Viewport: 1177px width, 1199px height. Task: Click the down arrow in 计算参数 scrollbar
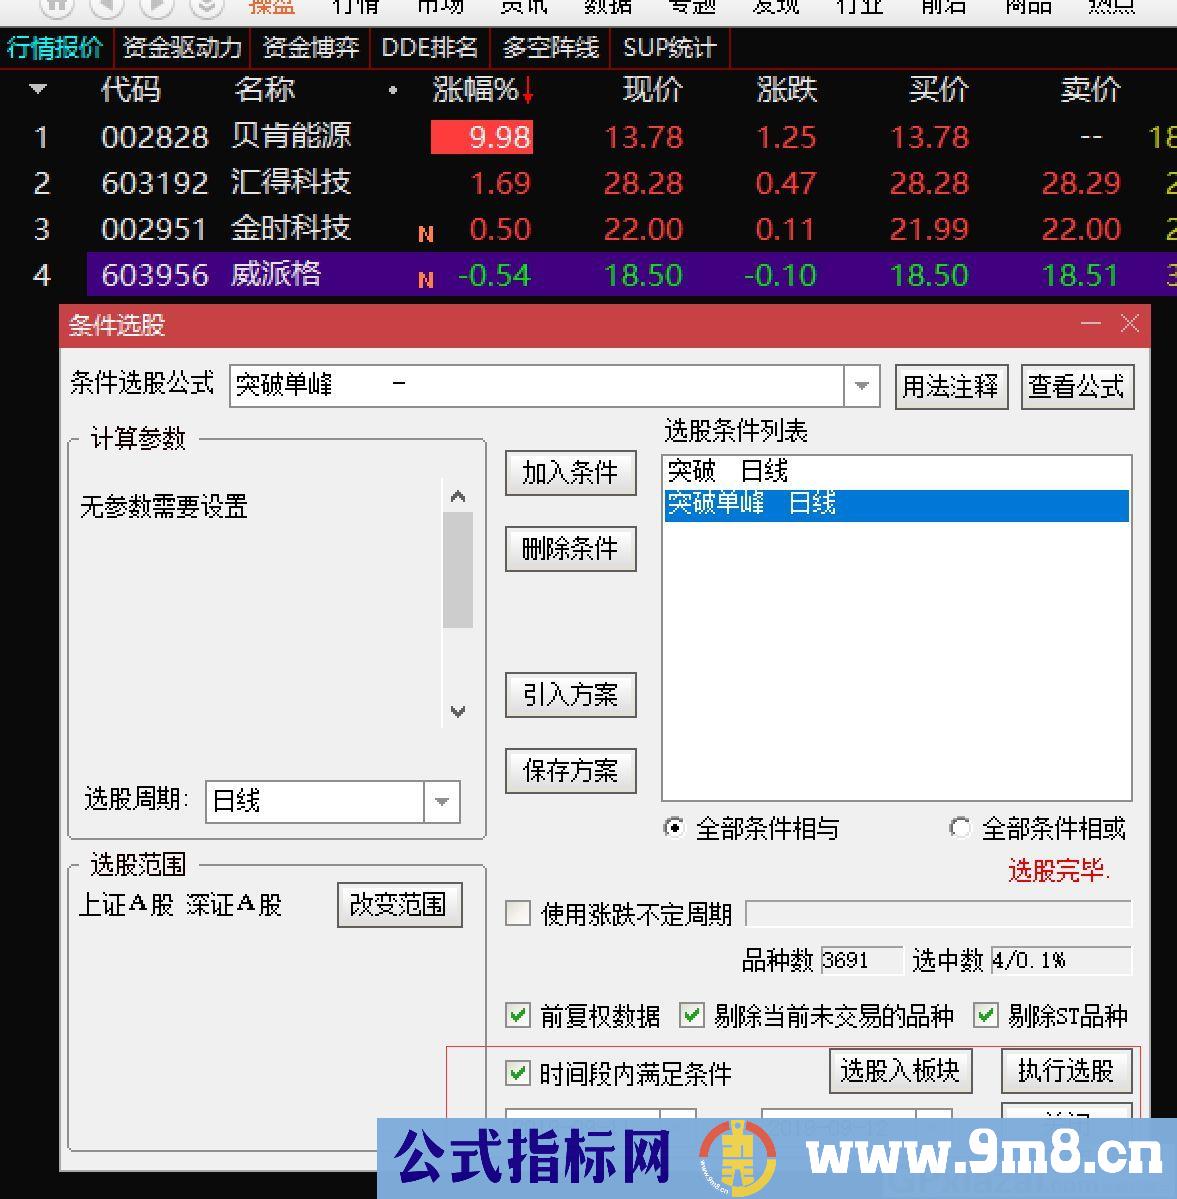tap(458, 711)
